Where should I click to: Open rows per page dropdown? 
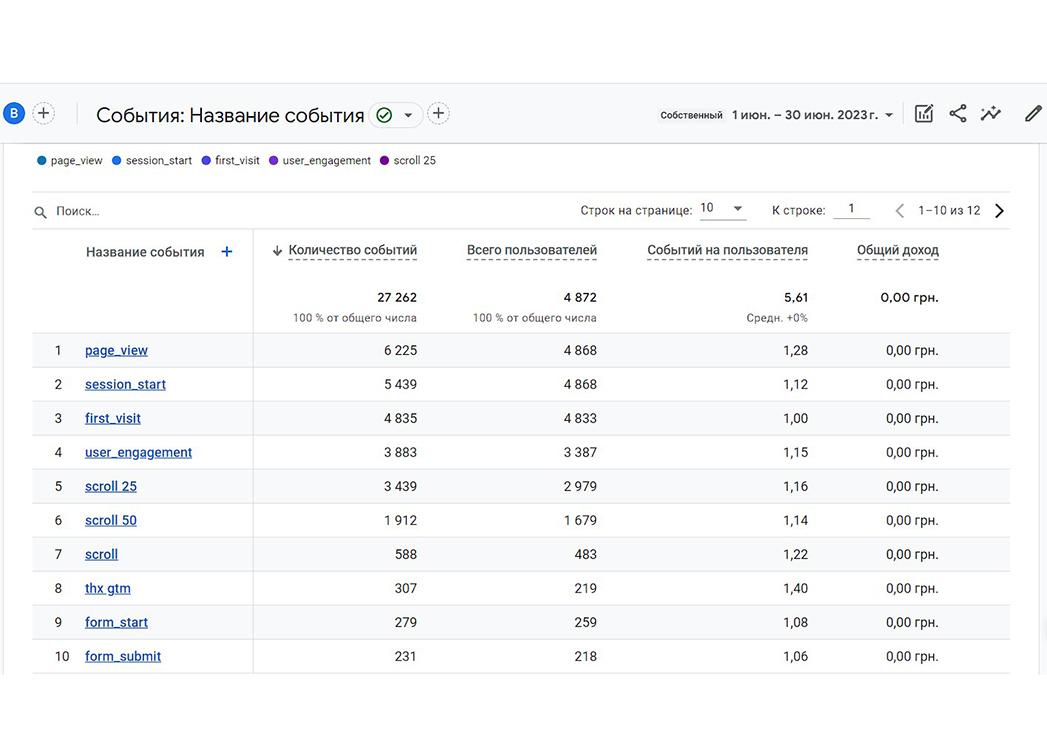click(722, 209)
